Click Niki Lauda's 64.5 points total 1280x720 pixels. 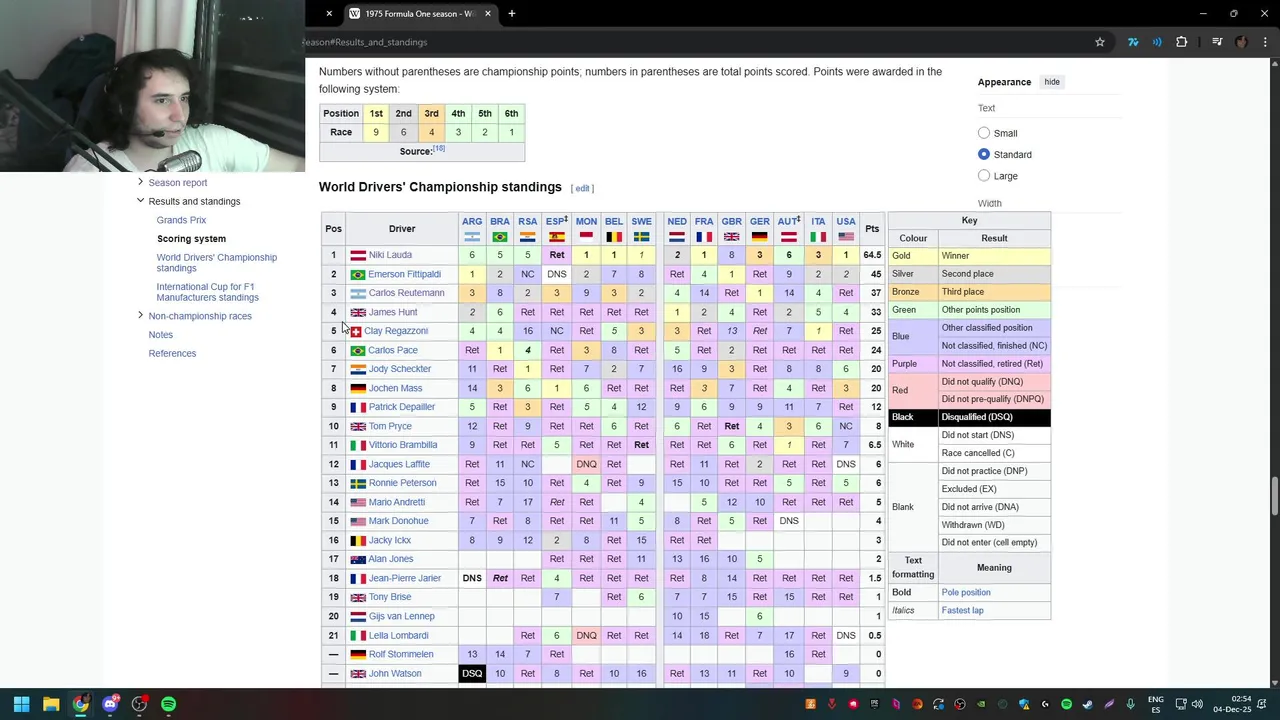pos(872,255)
